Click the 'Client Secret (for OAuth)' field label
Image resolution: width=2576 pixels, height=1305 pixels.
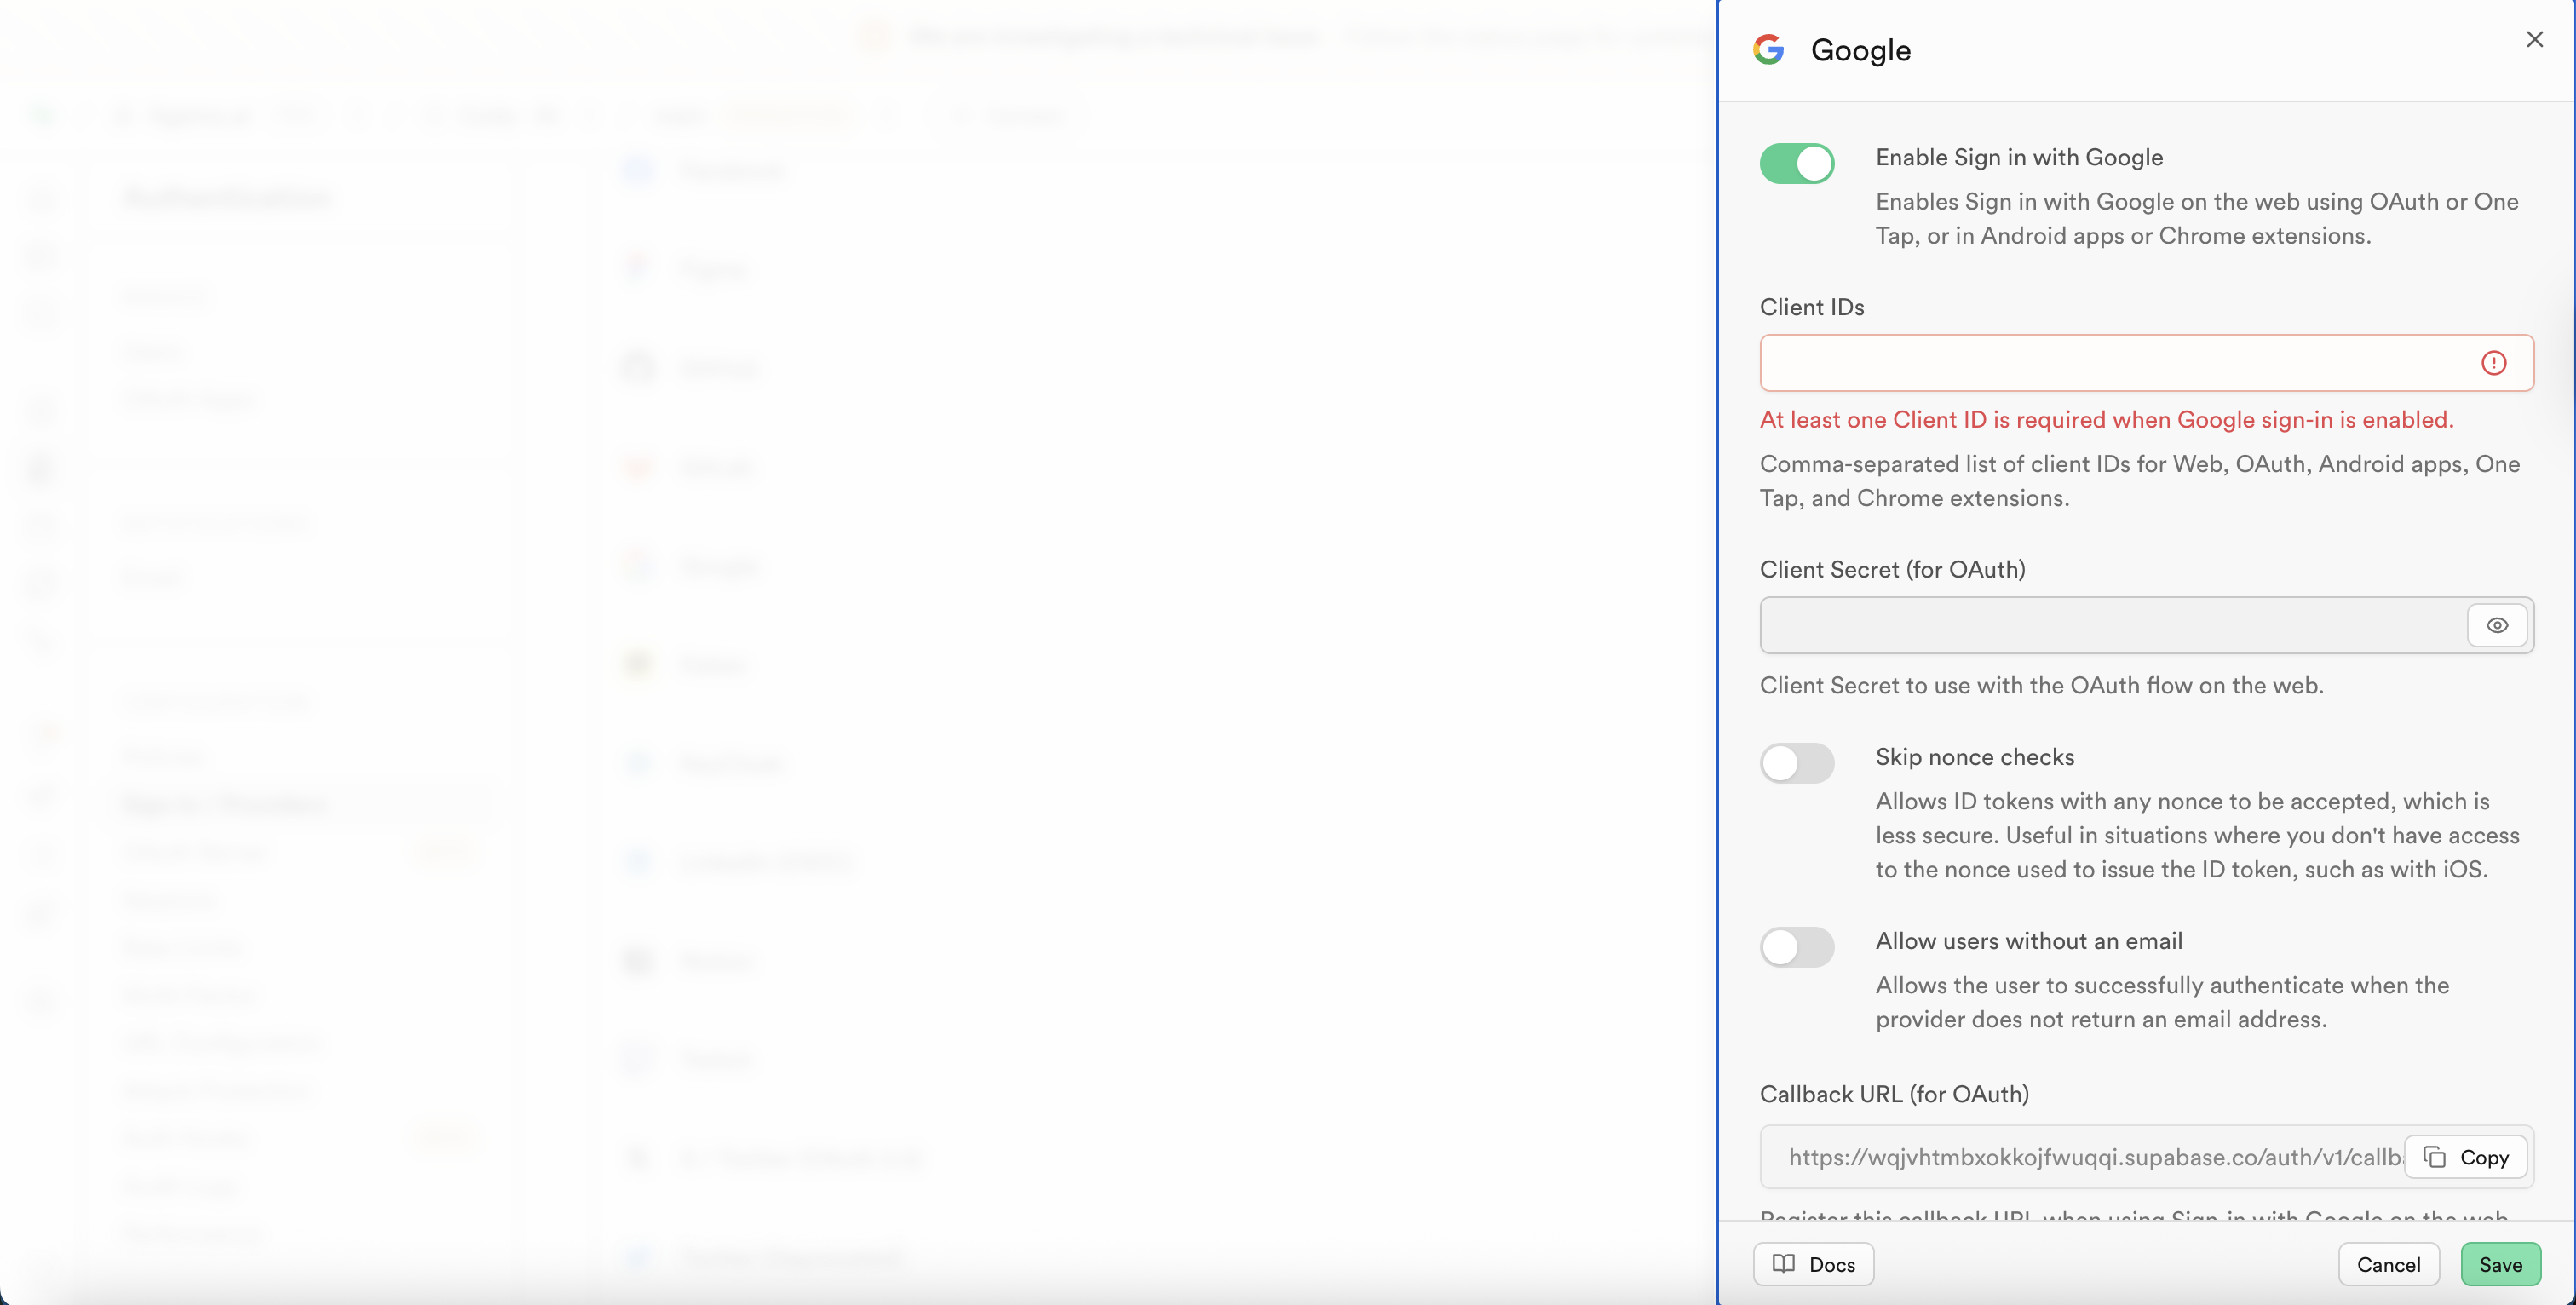pos(1892,569)
